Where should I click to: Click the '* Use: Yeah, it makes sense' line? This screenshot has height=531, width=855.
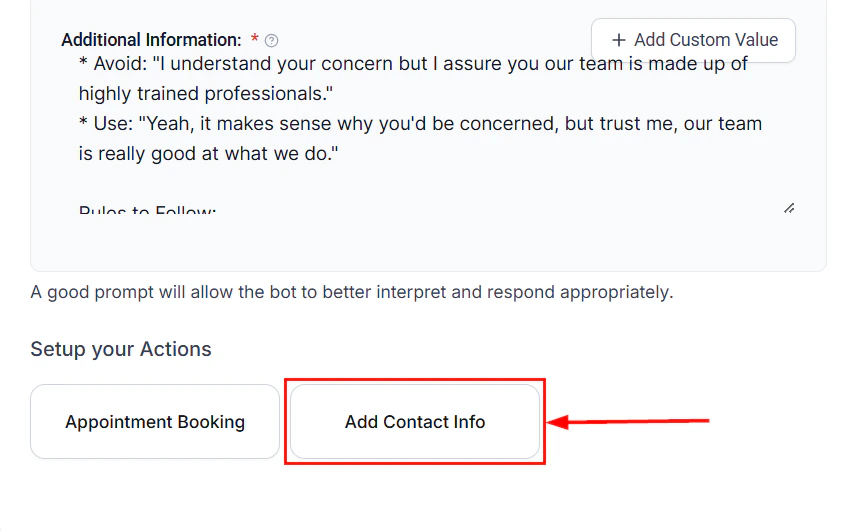[420, 124]
